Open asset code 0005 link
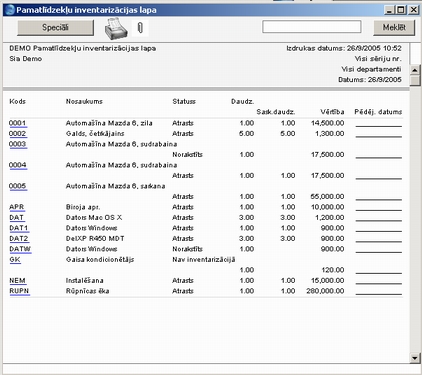This screenshot has height=375, width=422. [x=18, y=186]
